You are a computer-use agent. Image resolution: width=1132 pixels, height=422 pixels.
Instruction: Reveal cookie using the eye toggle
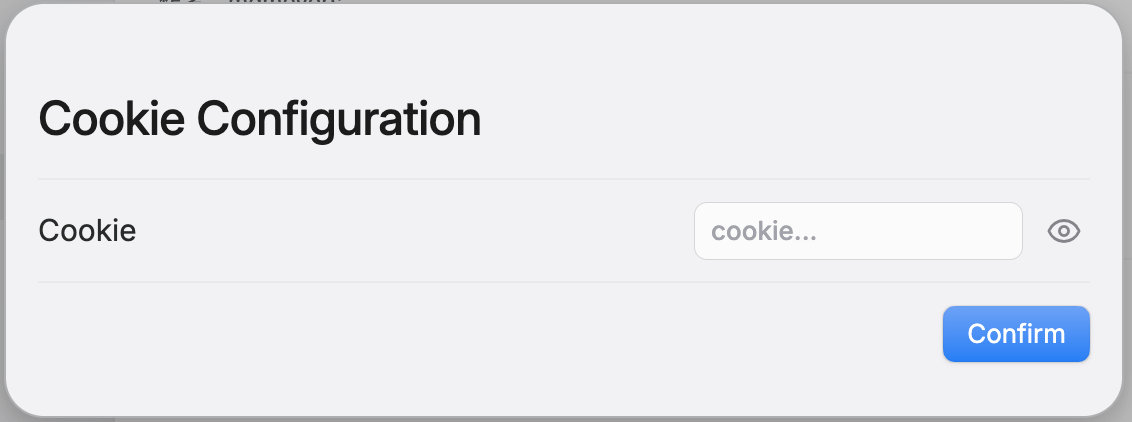(1063, 232)
